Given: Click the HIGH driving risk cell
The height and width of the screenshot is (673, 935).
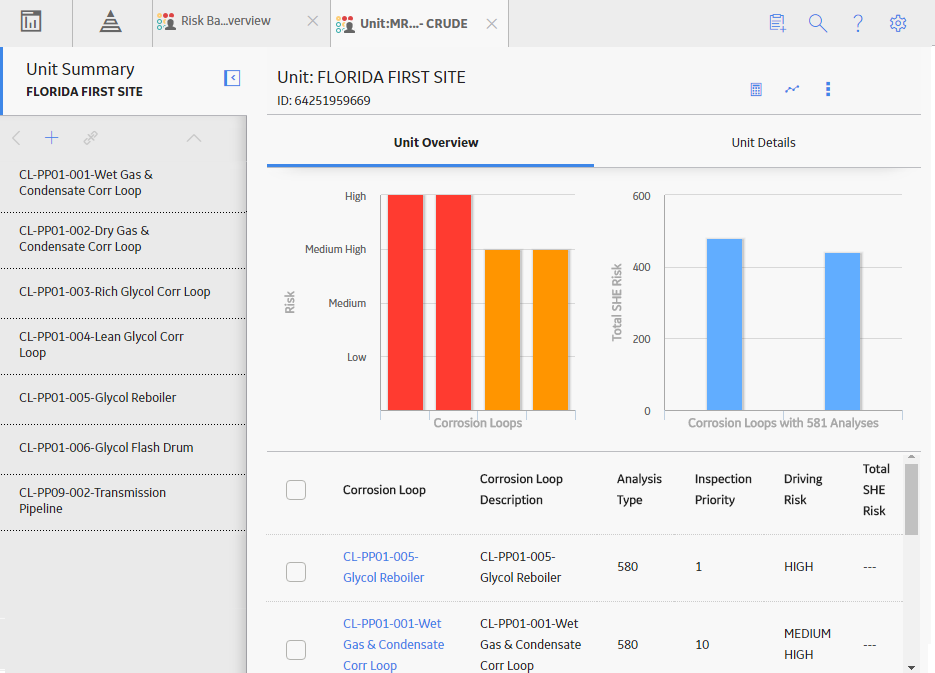Looking at the screenshot, I should point(798,567).
